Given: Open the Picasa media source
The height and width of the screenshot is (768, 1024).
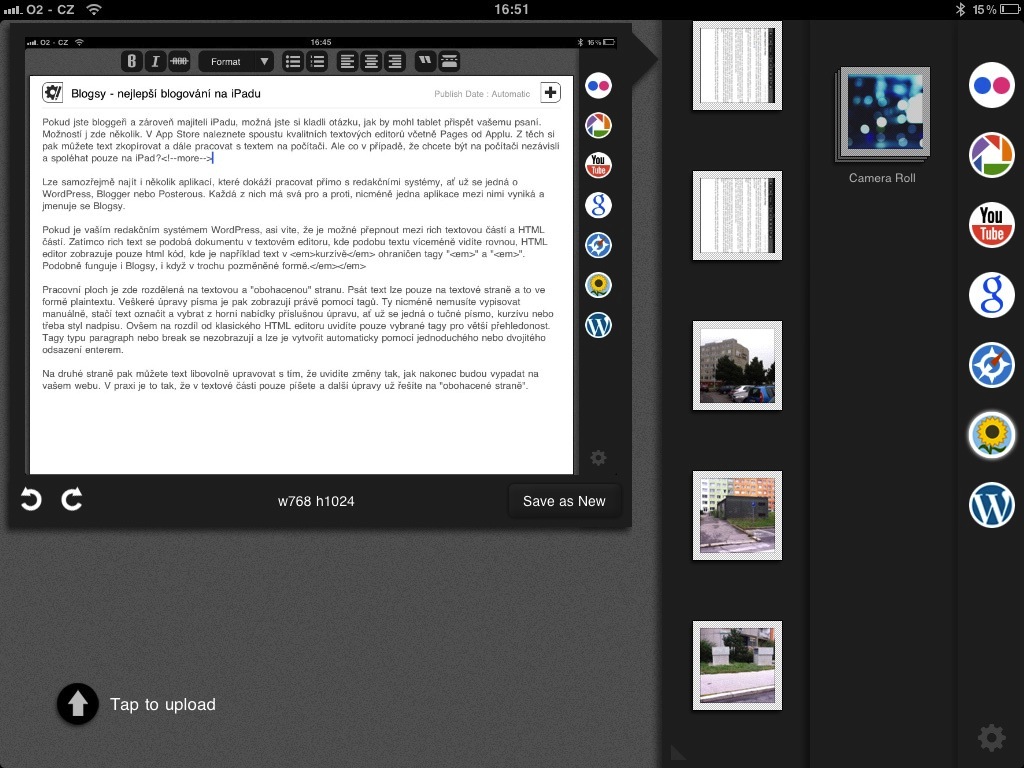Looking at the screenshot, I should [991, 155].
